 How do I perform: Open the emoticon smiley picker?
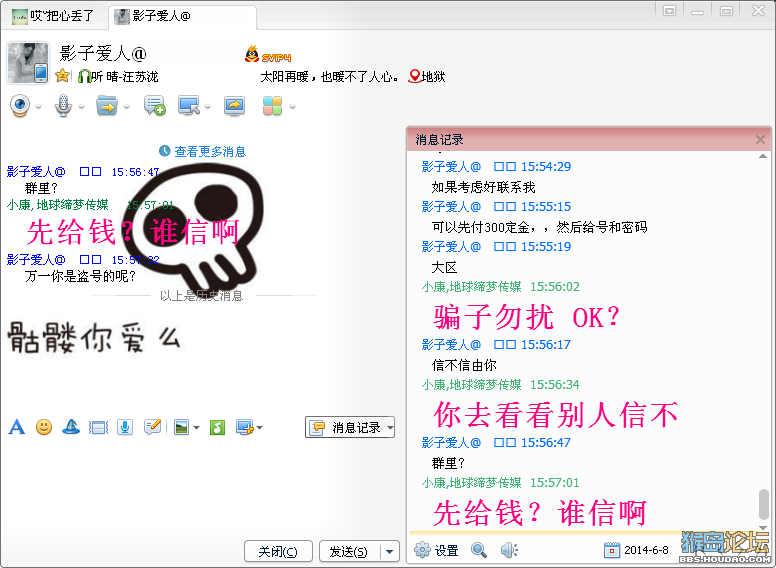click(44, 426)
